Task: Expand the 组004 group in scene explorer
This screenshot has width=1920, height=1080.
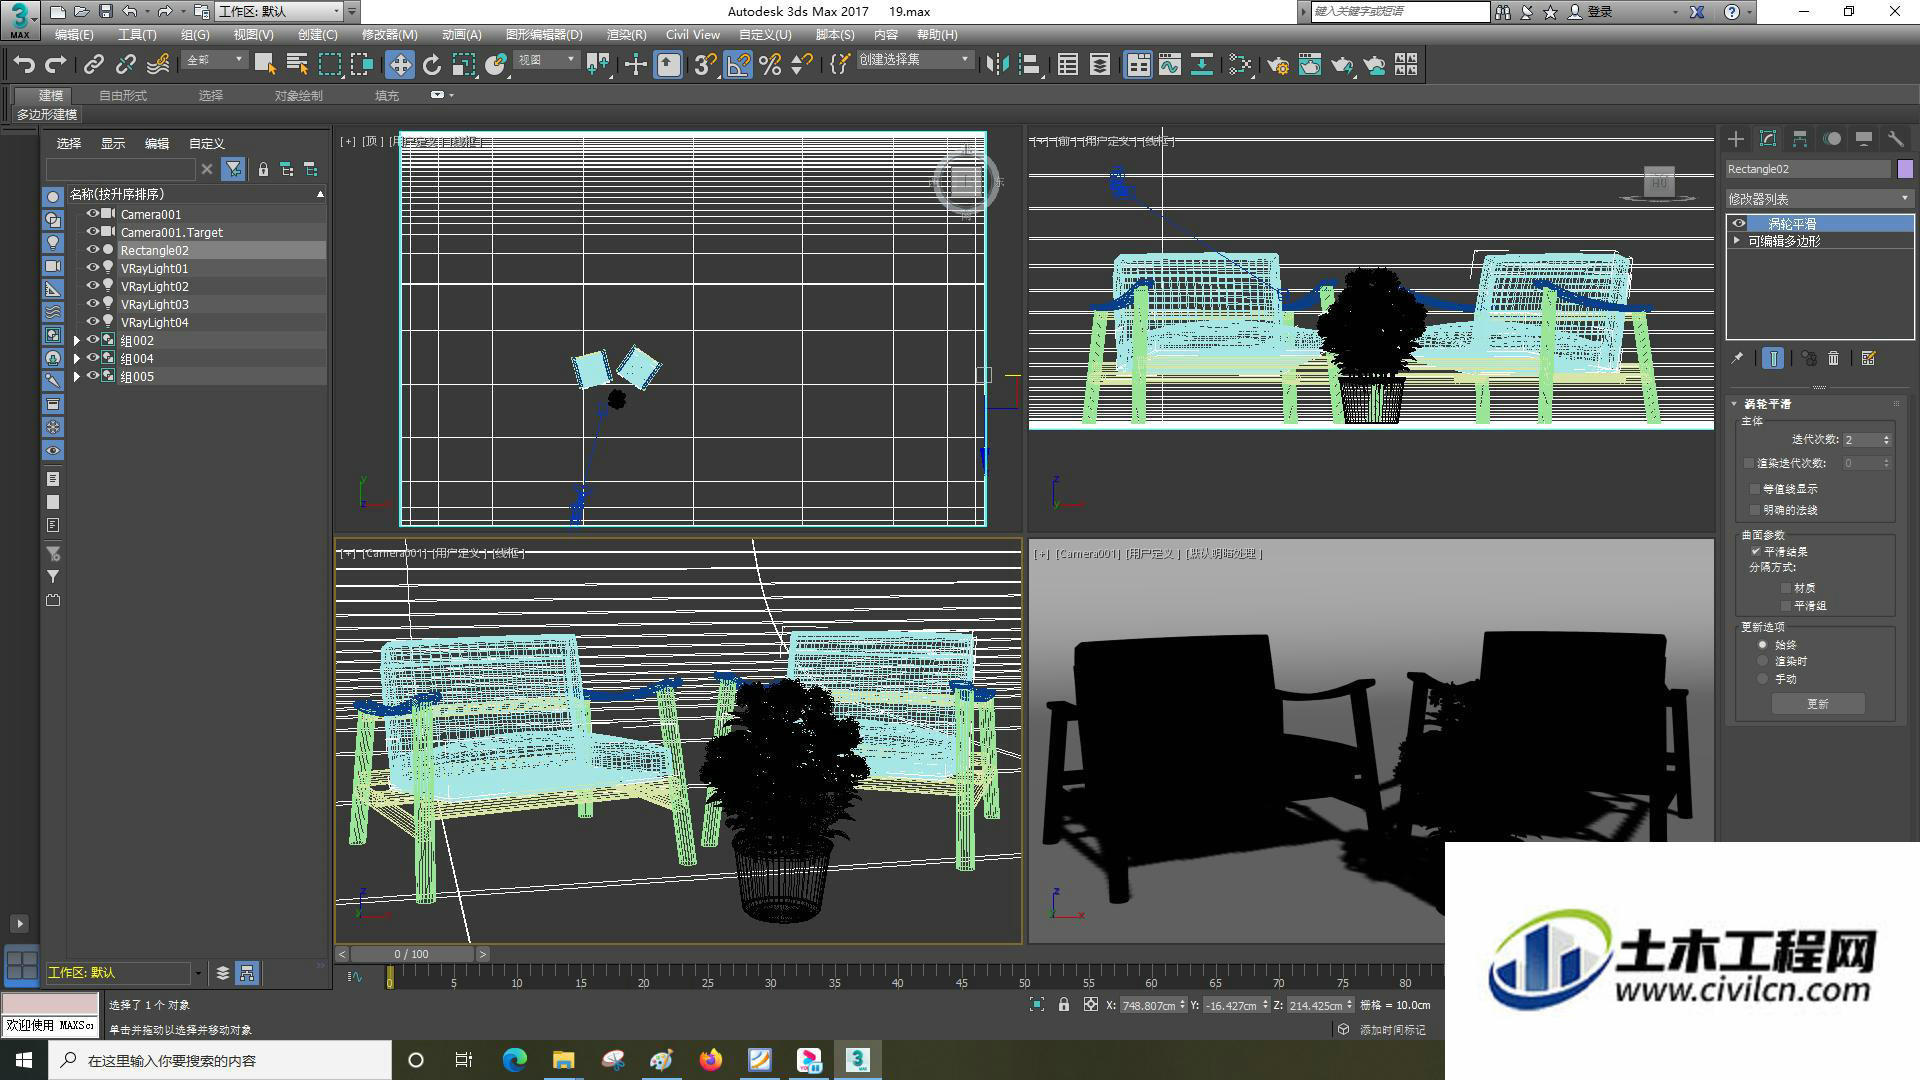Action: (x=77, y=359)
